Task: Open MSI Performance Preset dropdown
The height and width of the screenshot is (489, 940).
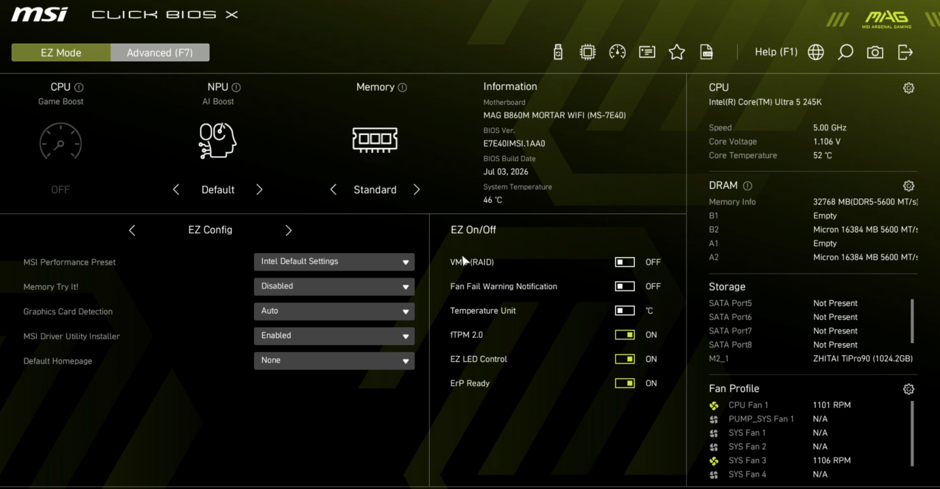Action: [x=334, y=262]
